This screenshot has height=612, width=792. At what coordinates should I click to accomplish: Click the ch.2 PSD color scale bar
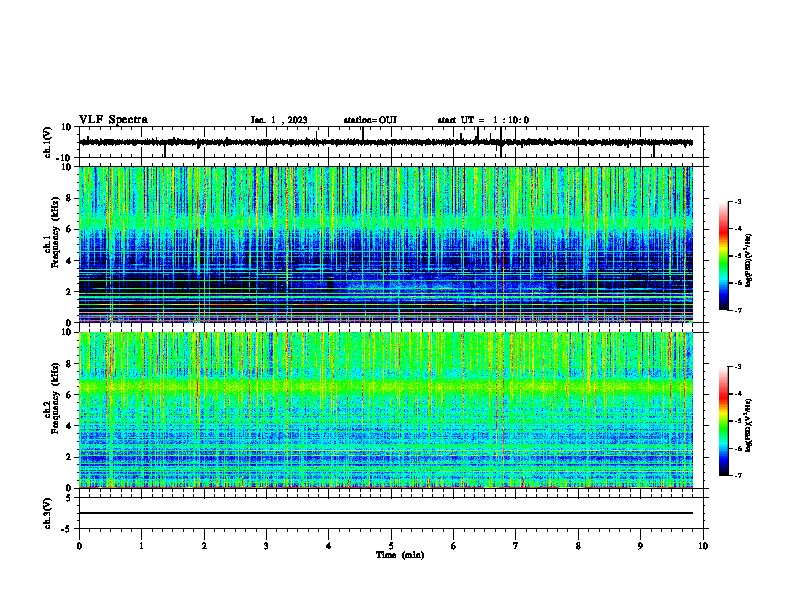[723, 421]
